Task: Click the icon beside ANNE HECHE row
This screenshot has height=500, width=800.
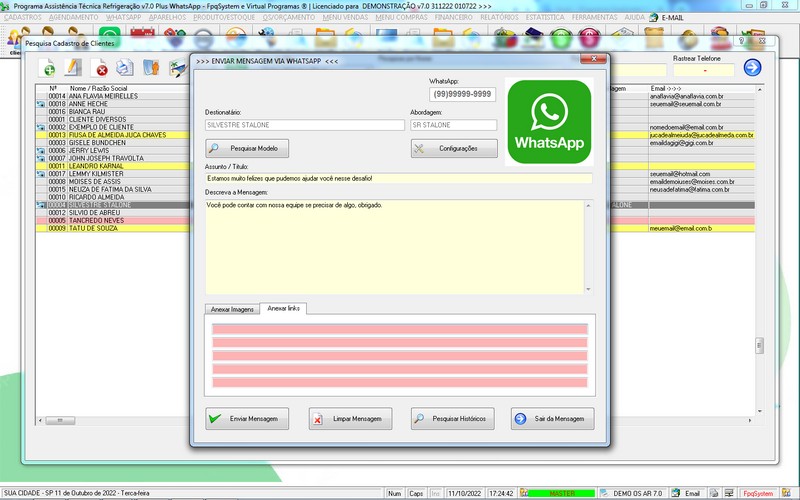Action: pos(41,104)
